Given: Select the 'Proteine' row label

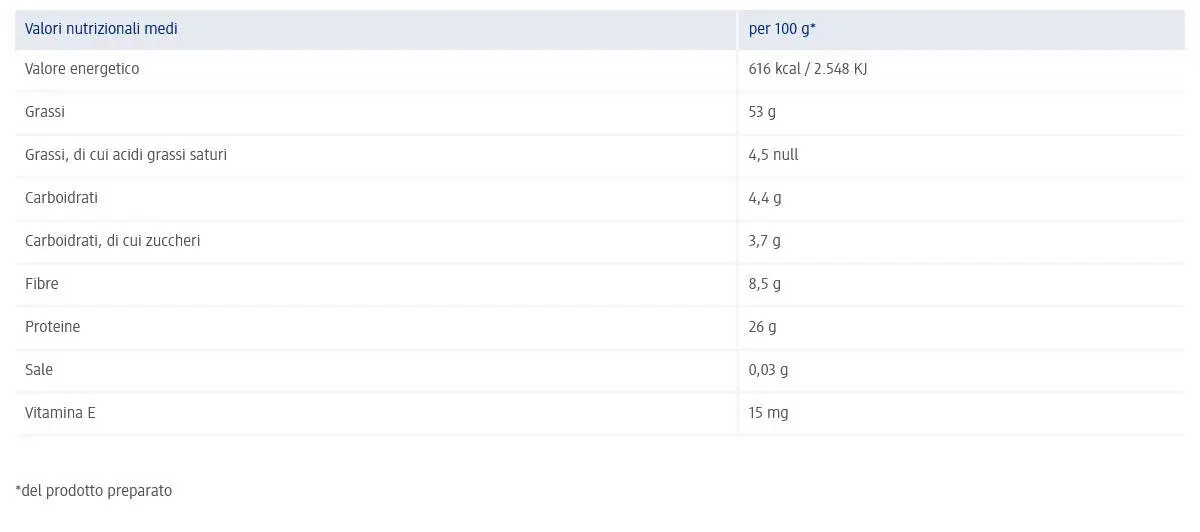Looking at the screenshot, I should click(52, 327).
